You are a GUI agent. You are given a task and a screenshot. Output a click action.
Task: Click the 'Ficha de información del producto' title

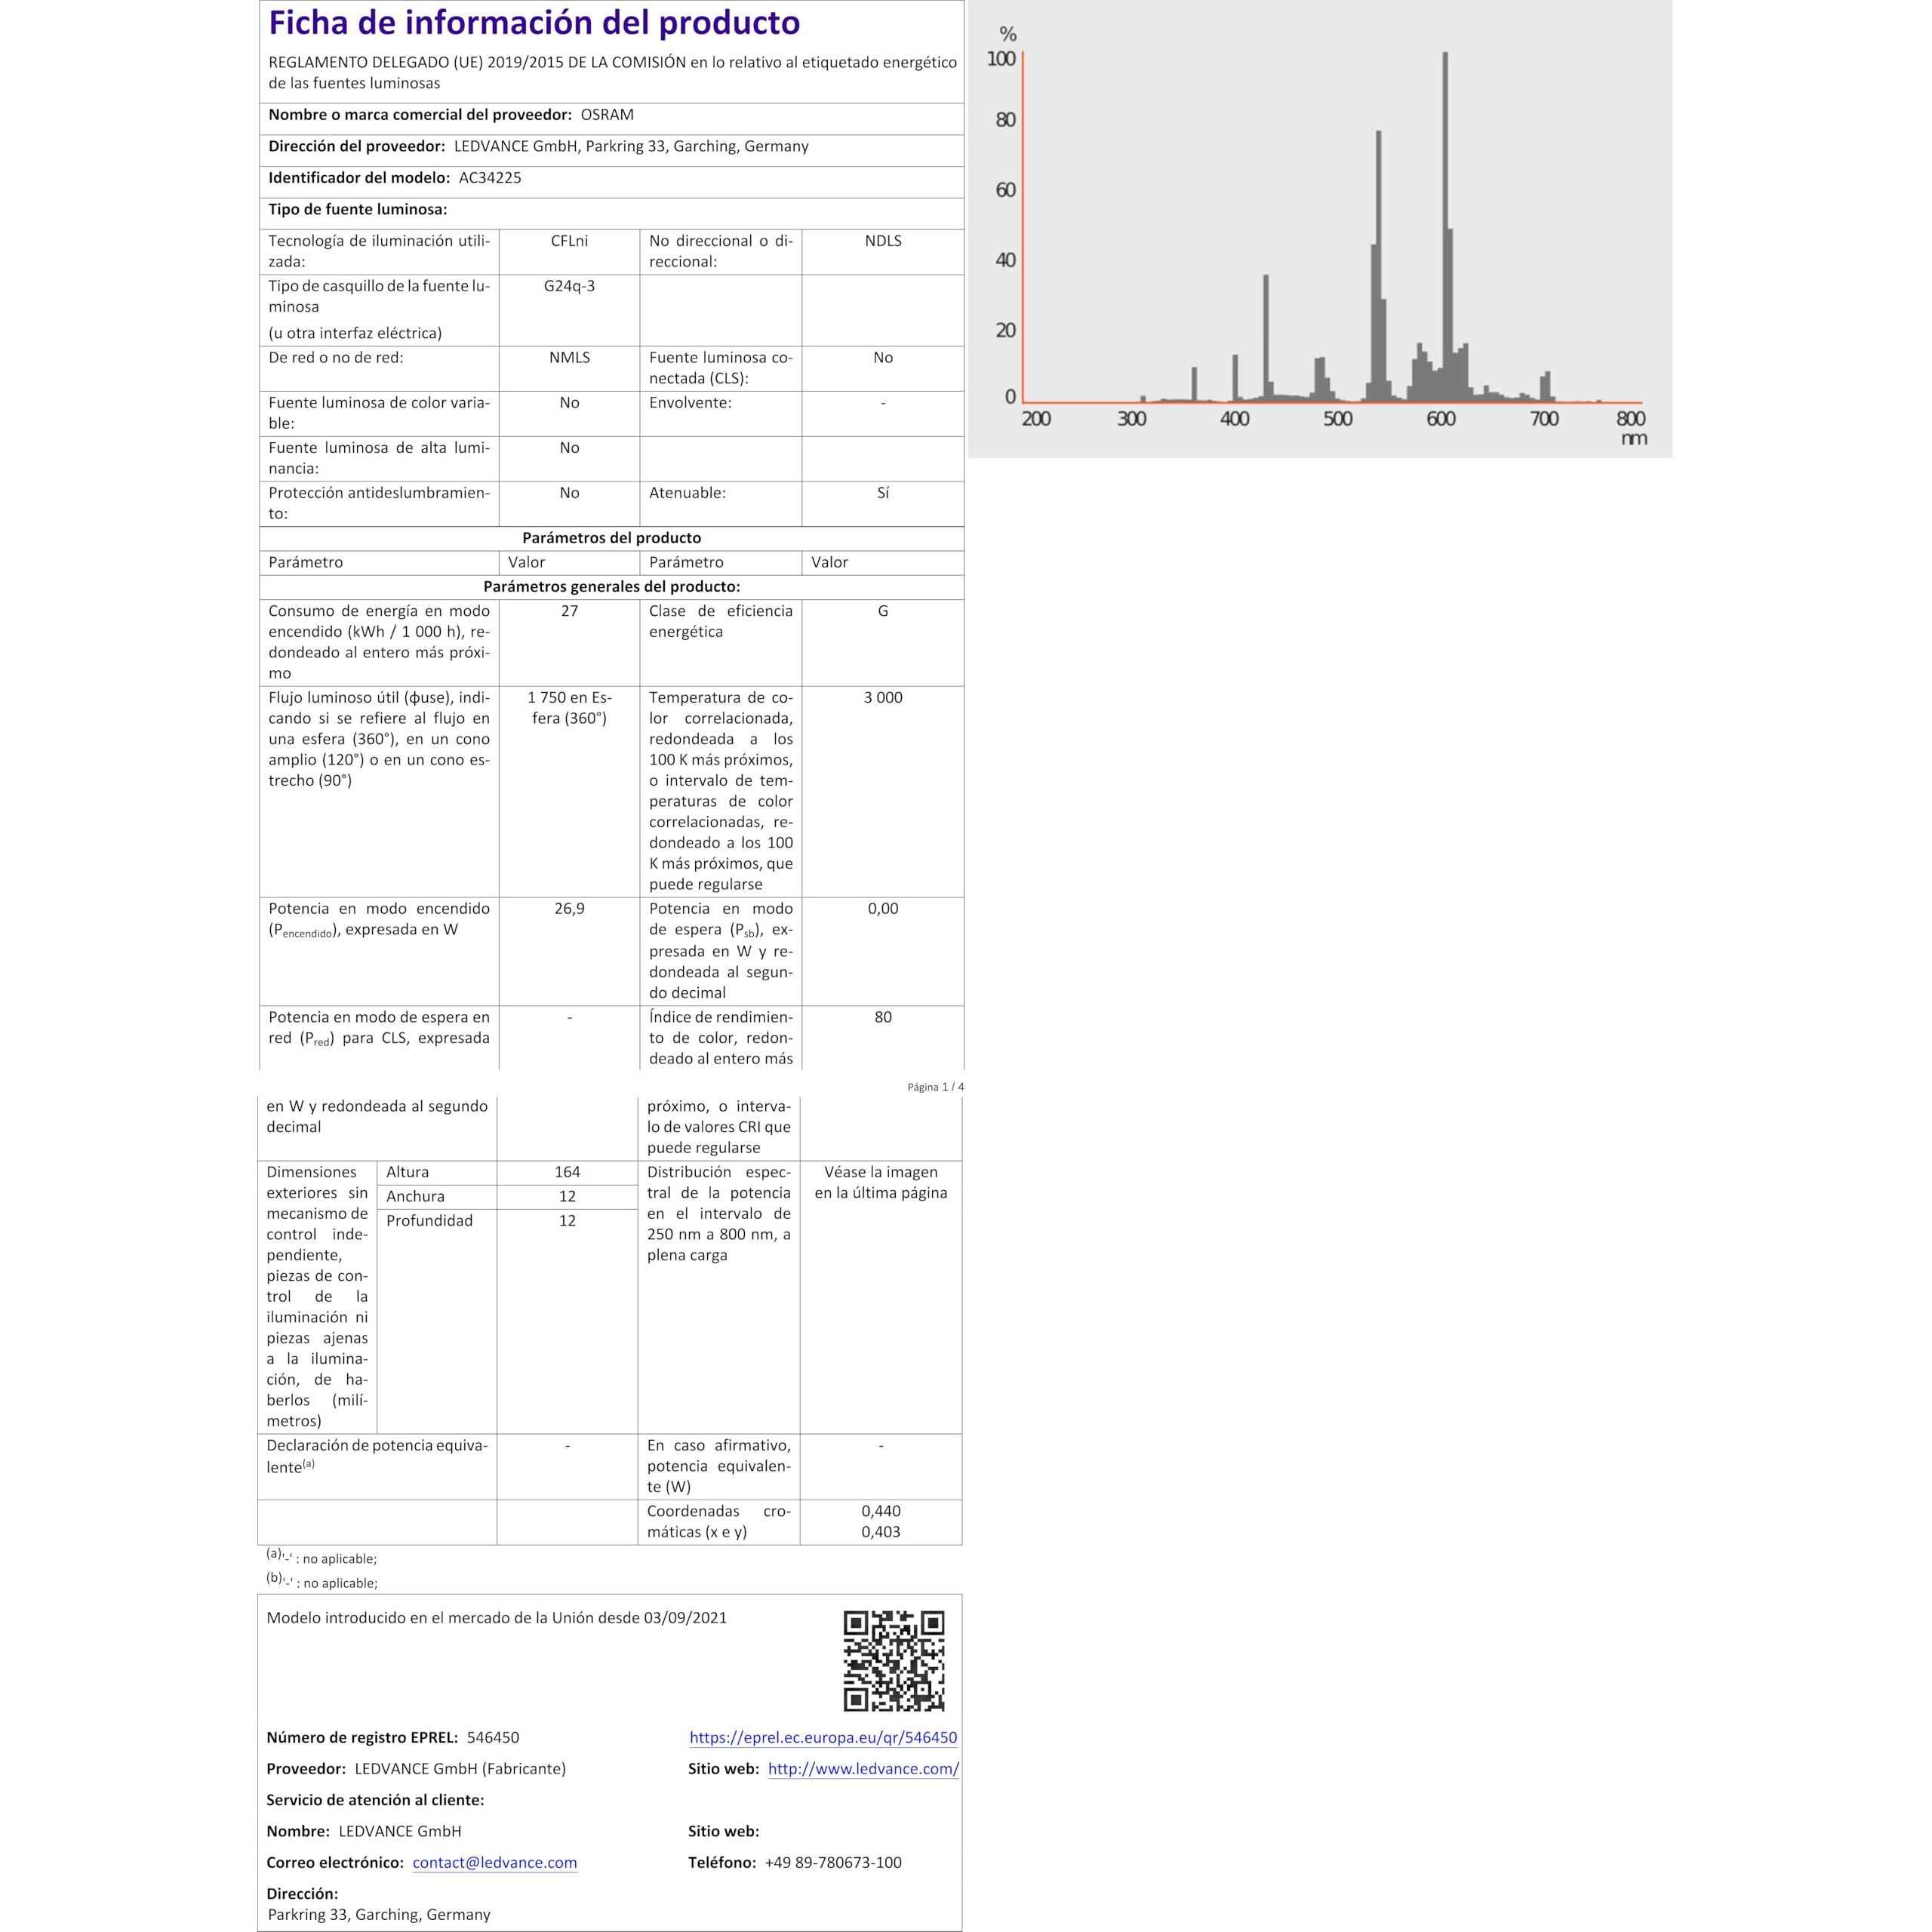coord(534,22)
